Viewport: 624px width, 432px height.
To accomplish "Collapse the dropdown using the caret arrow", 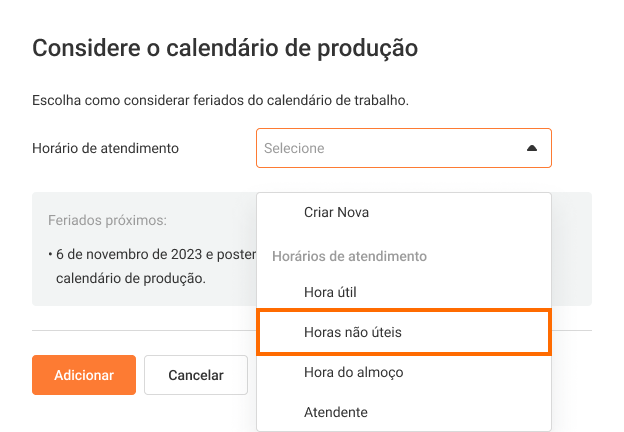I will [x=532, y=148].
